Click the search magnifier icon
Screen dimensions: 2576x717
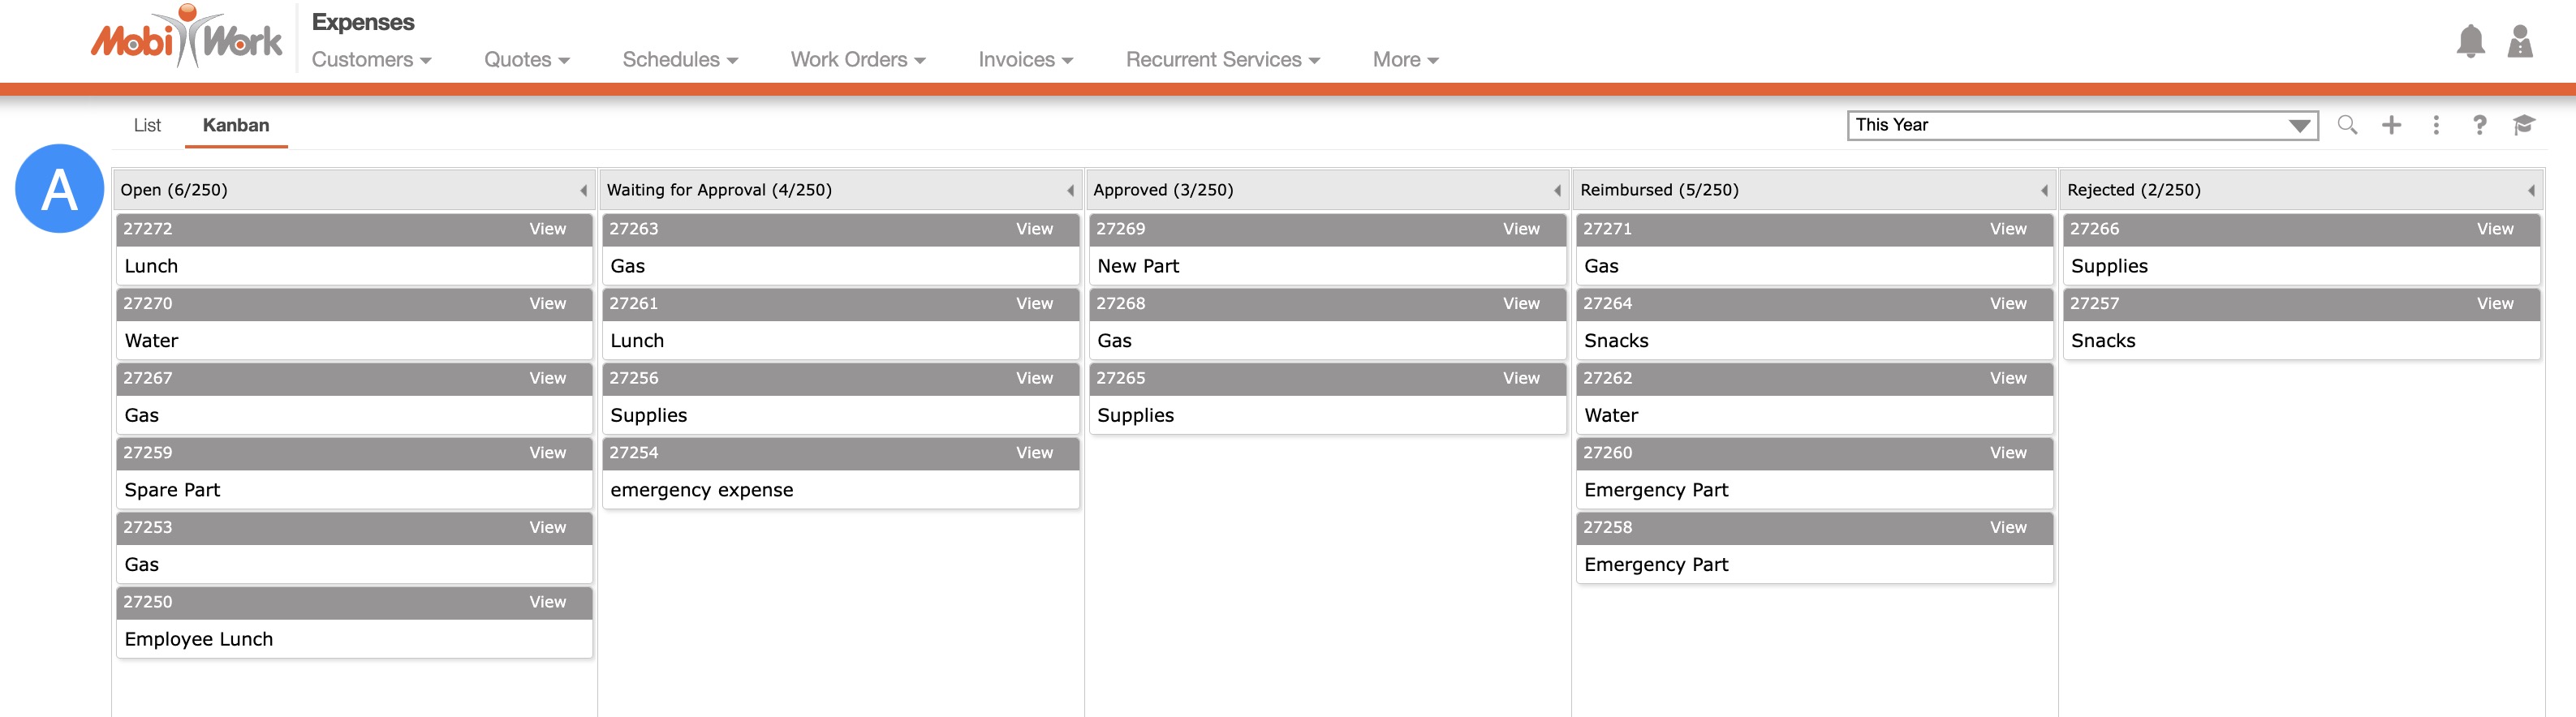pyautogui.click(x=2347, y=125)
